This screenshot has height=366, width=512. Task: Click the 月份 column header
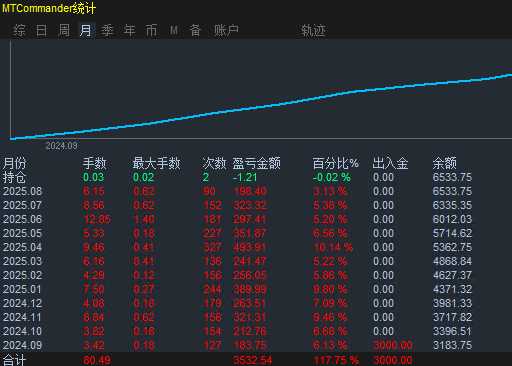click(x=14, y=163)
